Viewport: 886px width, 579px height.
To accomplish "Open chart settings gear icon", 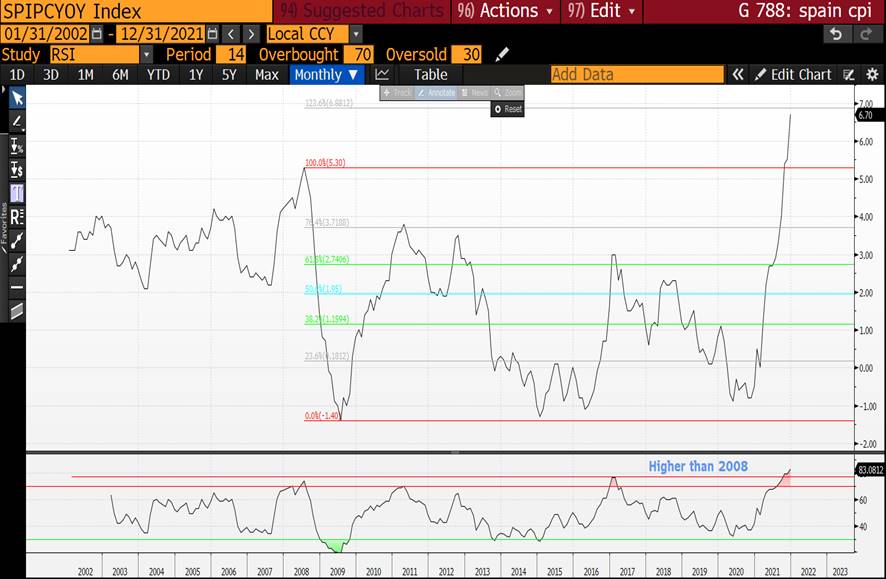I will pos(873,74).
